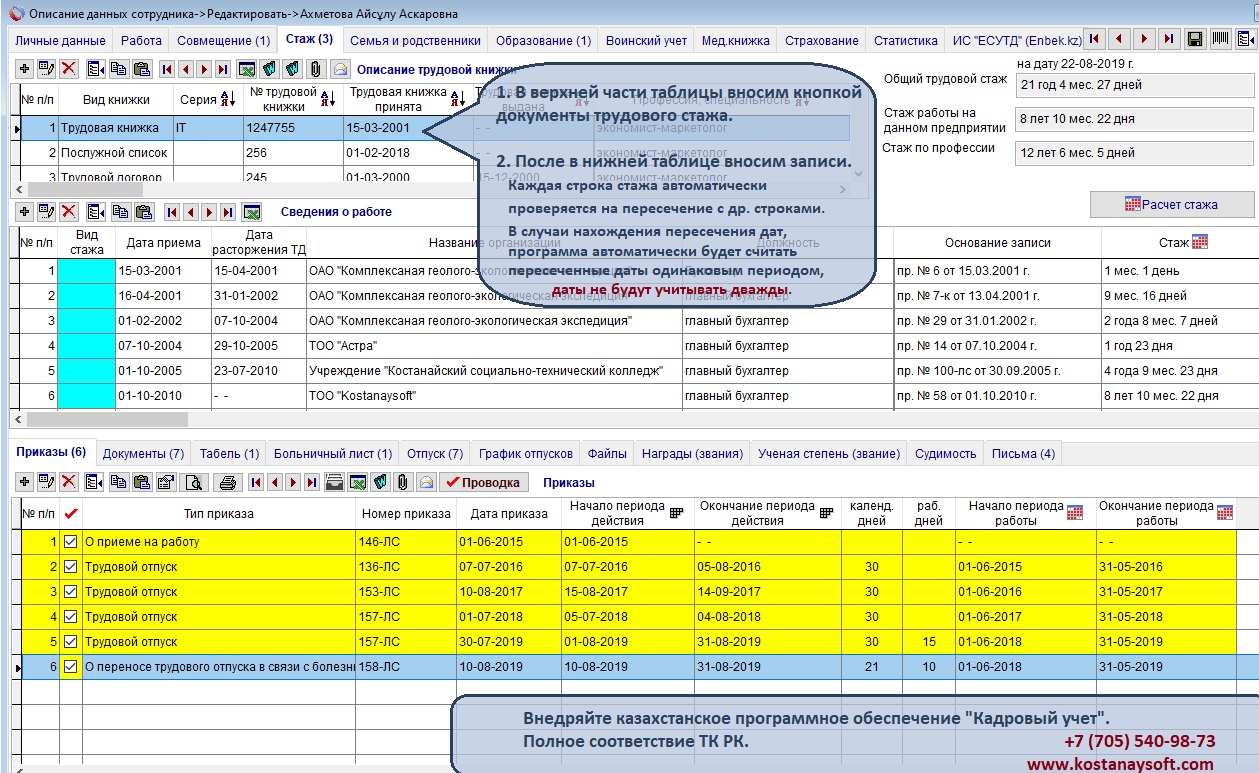Attach file via paperclip in Приказы toolbar
Image resolution: width=1259 pixels, height=773 pixels.
coord(402,482)
